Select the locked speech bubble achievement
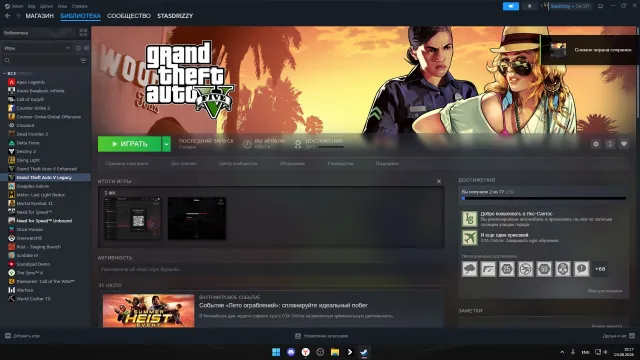The width and height of the screenshot is (640, 360). (582, 269)
